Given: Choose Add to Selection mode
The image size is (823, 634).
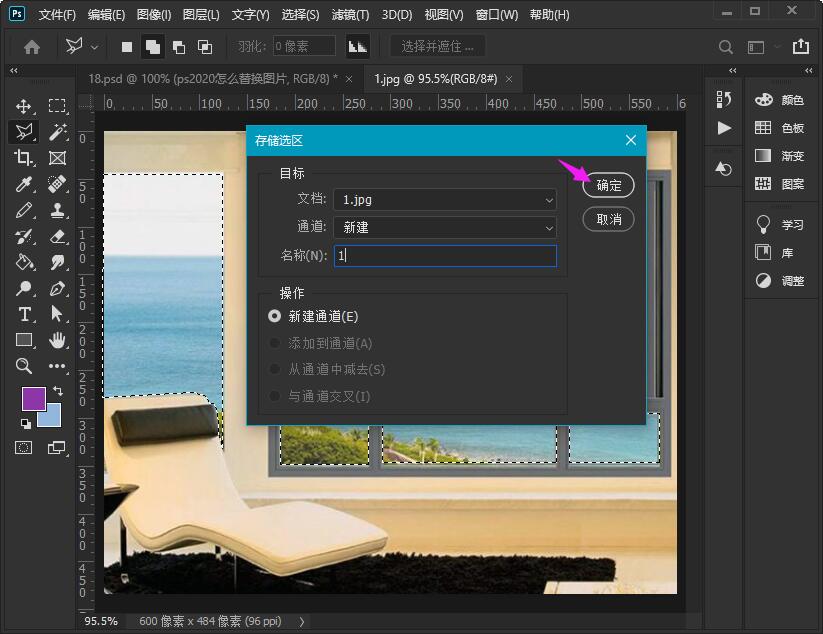Looking at the screenshot, I should point(153,47).
